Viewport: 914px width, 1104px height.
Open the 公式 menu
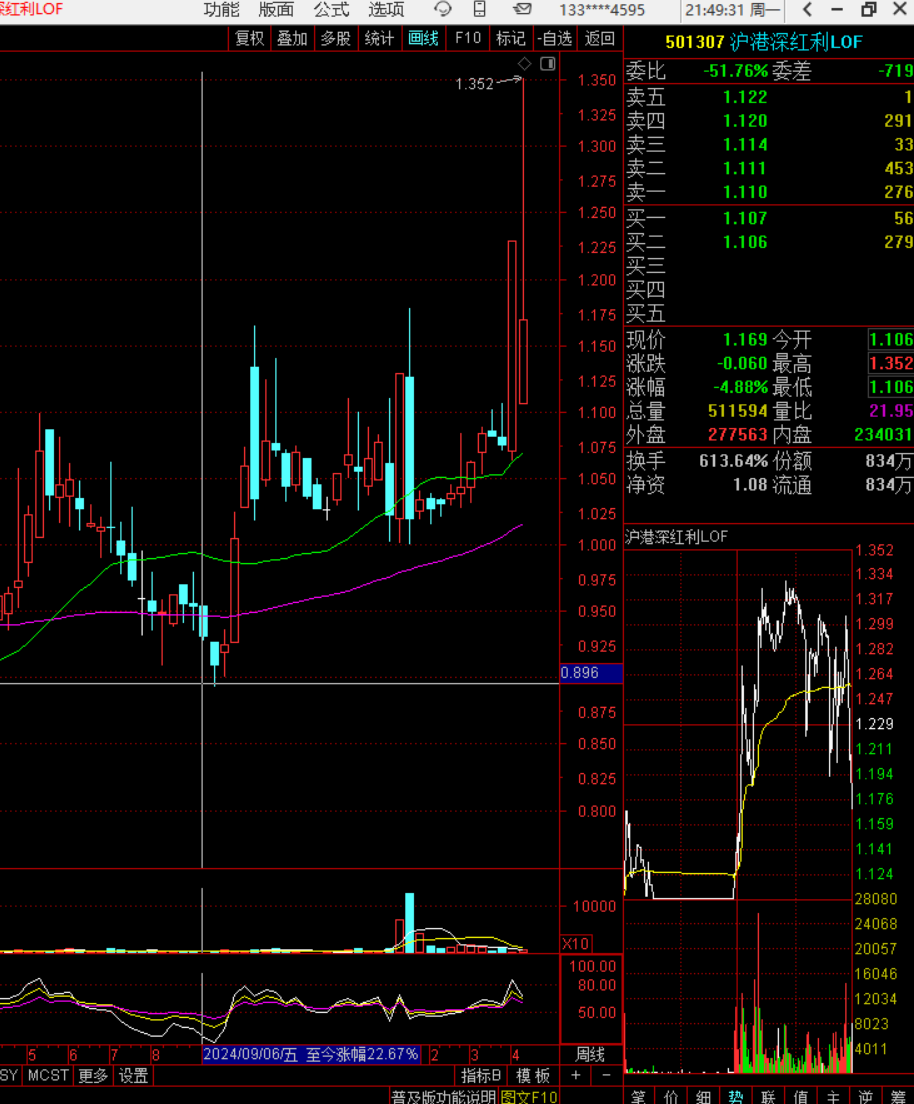[331, 10]
